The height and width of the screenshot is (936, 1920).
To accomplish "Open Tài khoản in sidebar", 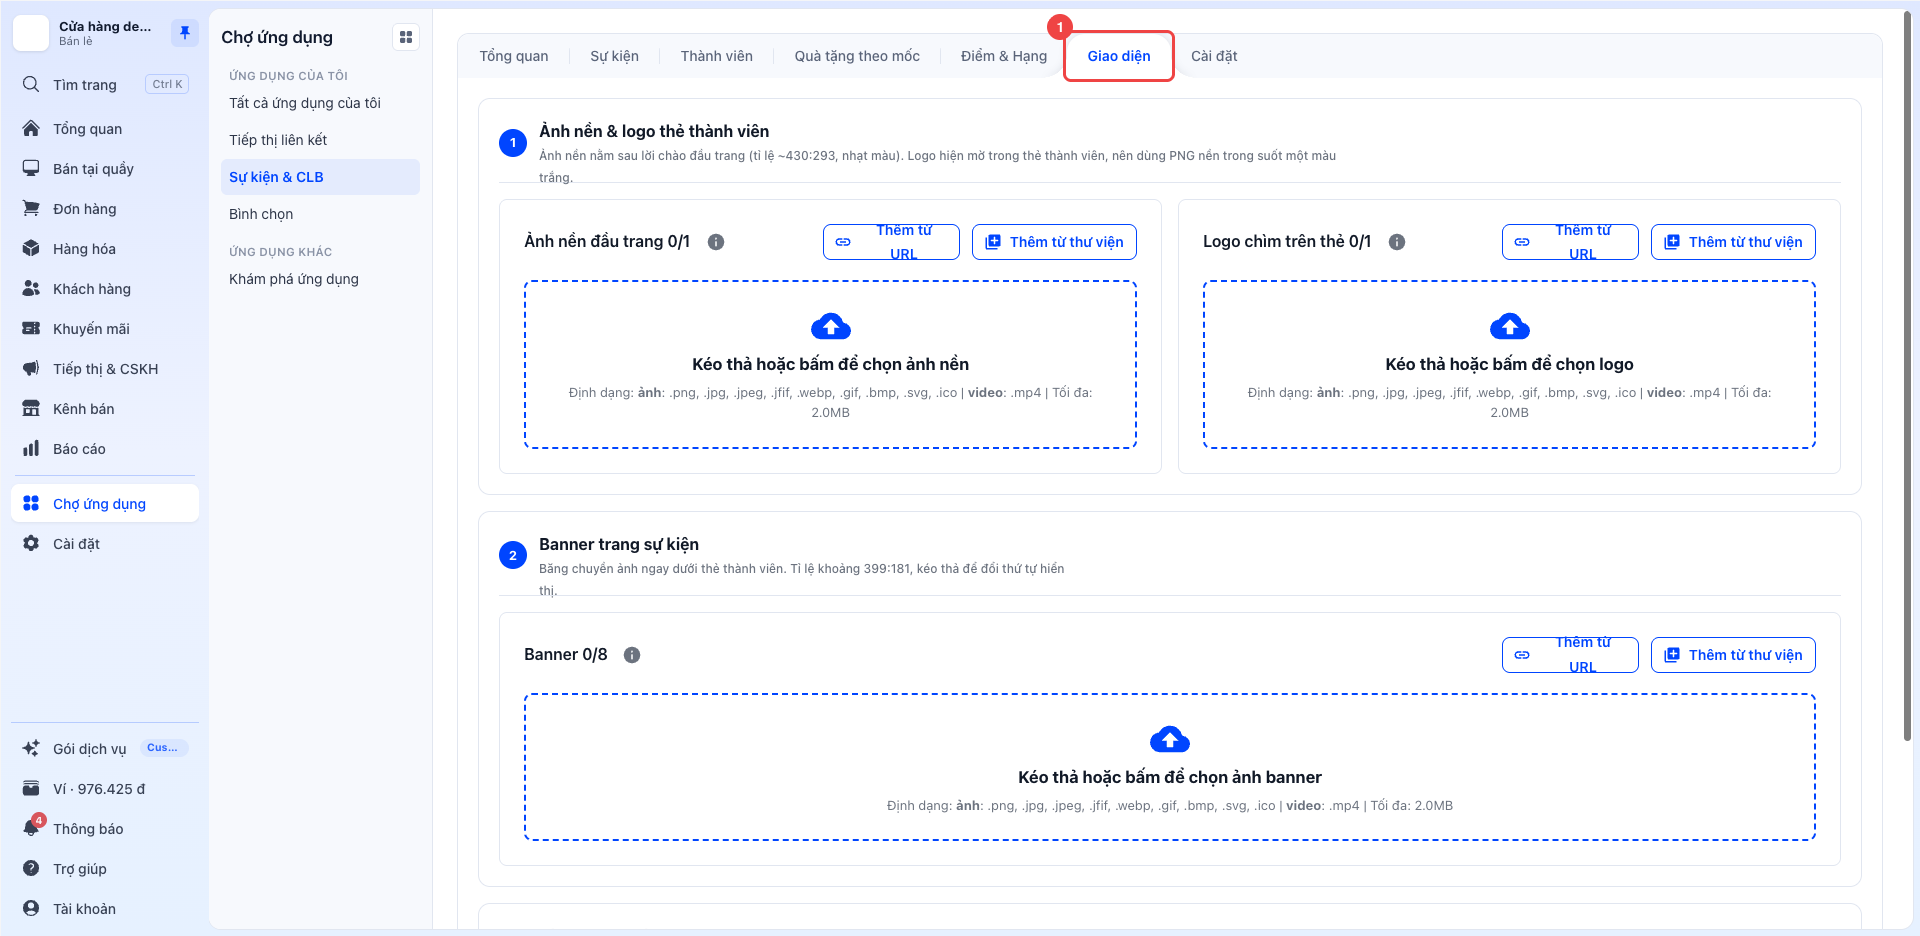I will click(x=105, y=908).
